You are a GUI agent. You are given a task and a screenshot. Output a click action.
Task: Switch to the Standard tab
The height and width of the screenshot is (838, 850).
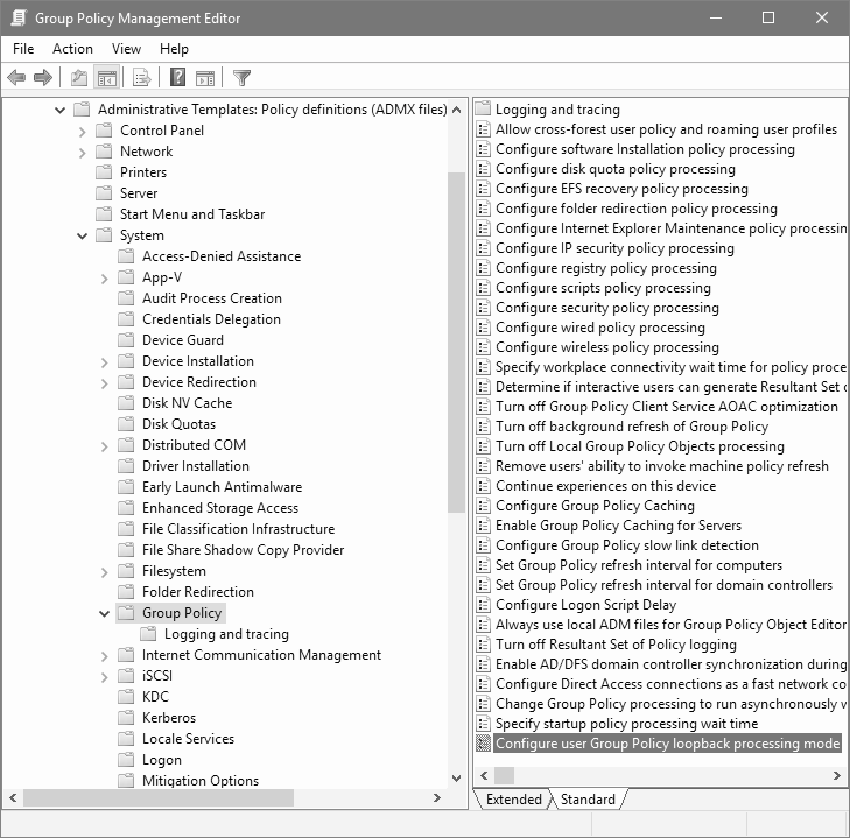point(588,799)
